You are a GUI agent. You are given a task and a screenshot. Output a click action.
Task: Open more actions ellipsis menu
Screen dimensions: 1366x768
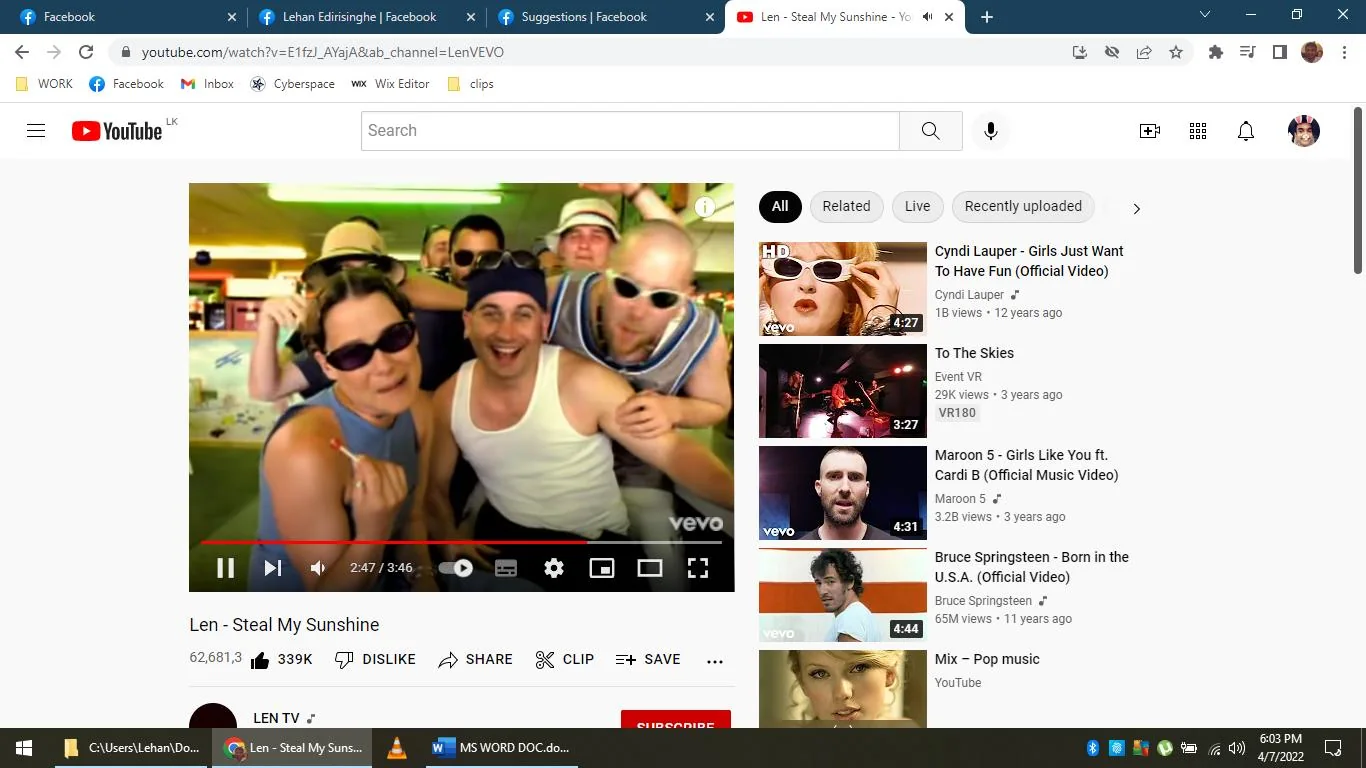tap(715, 661)
